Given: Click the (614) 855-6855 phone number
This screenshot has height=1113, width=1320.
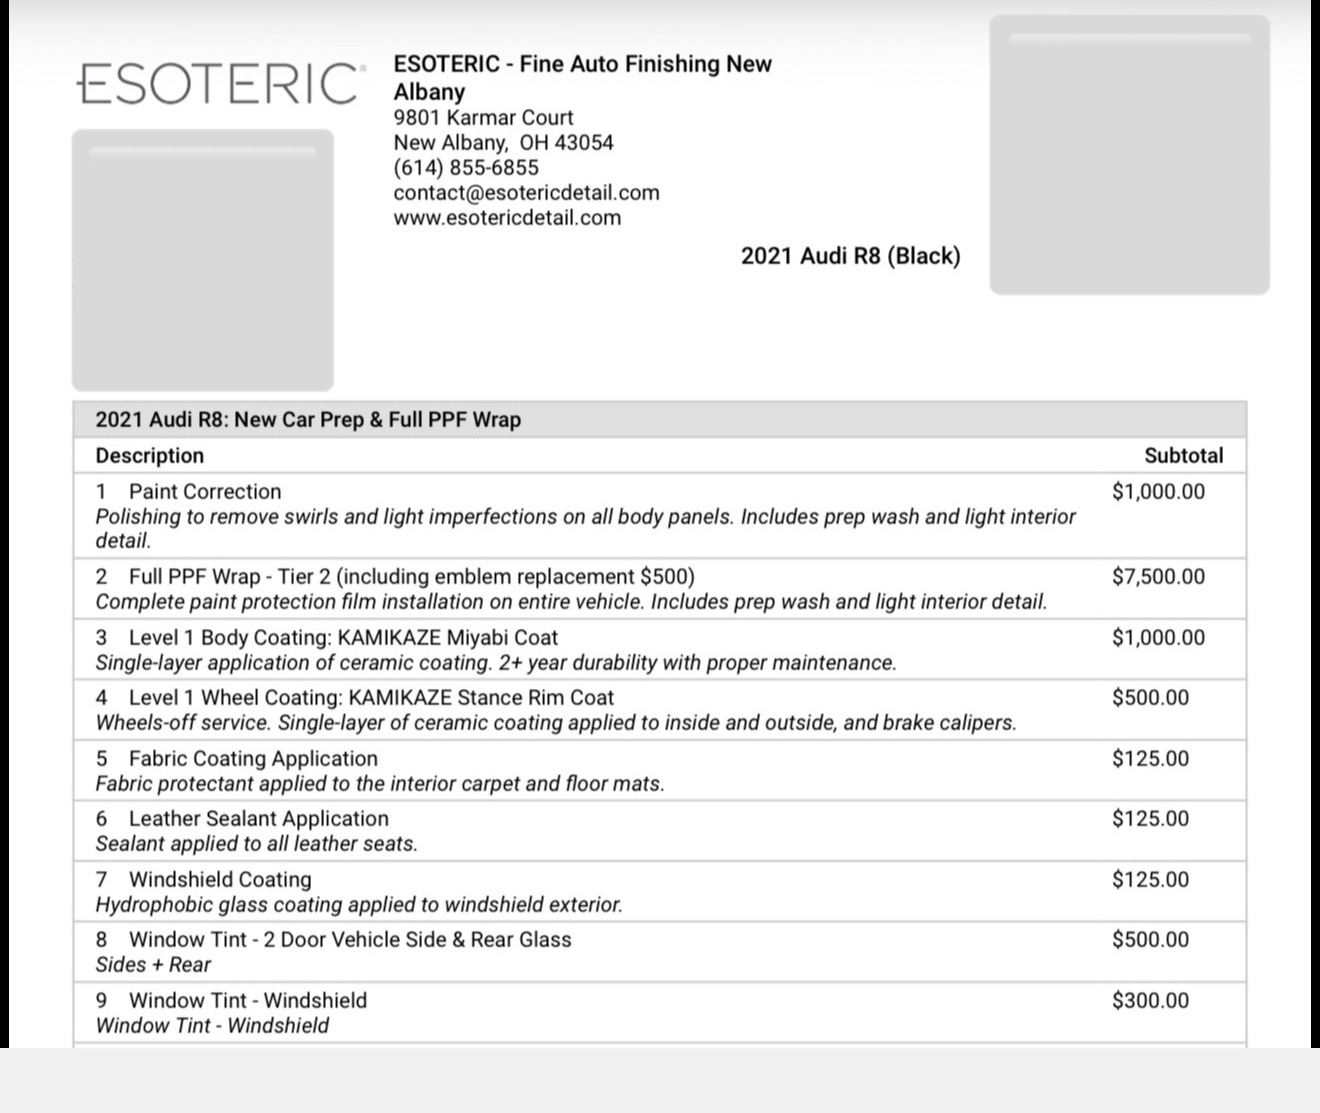Looking at the screenshot, I should 466,168.
